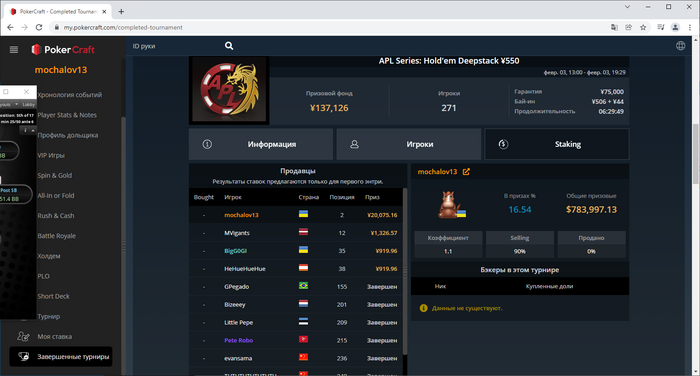Open a new browser tab
Screen dimensions: 700x376
coord(121,12)
